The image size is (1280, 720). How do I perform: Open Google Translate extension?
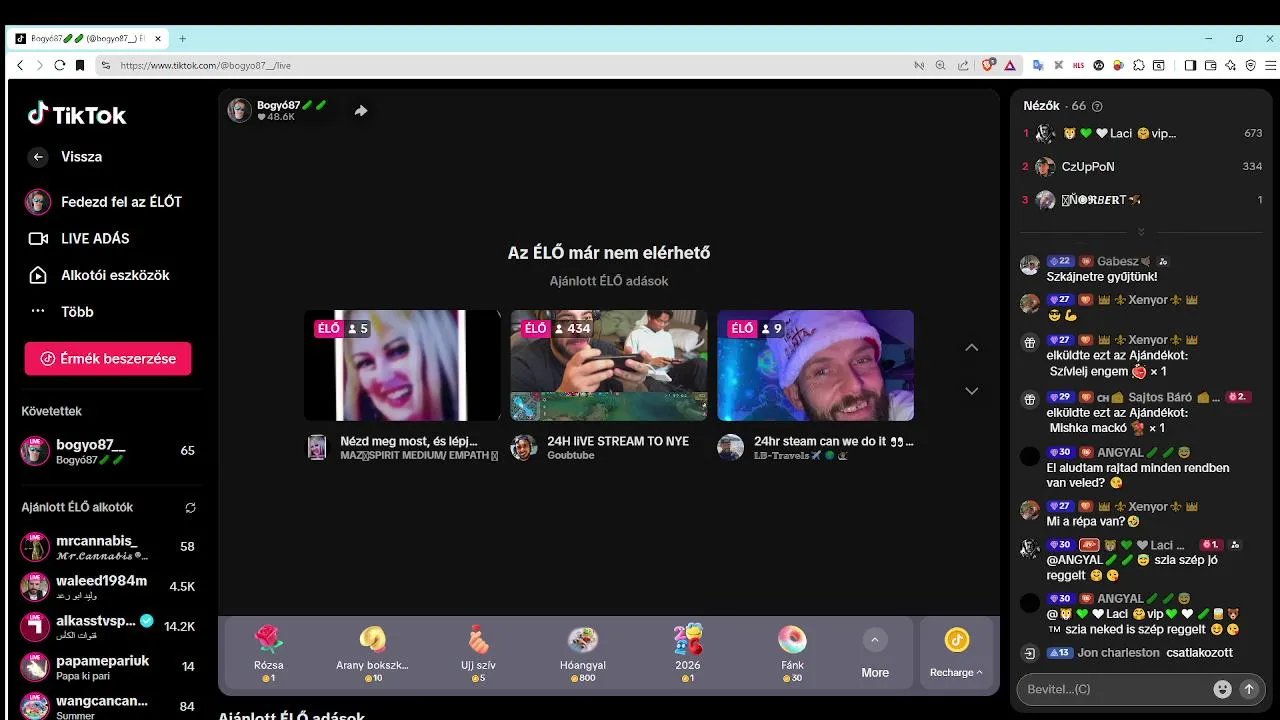pyautogui.click(x=1038, y=65)
